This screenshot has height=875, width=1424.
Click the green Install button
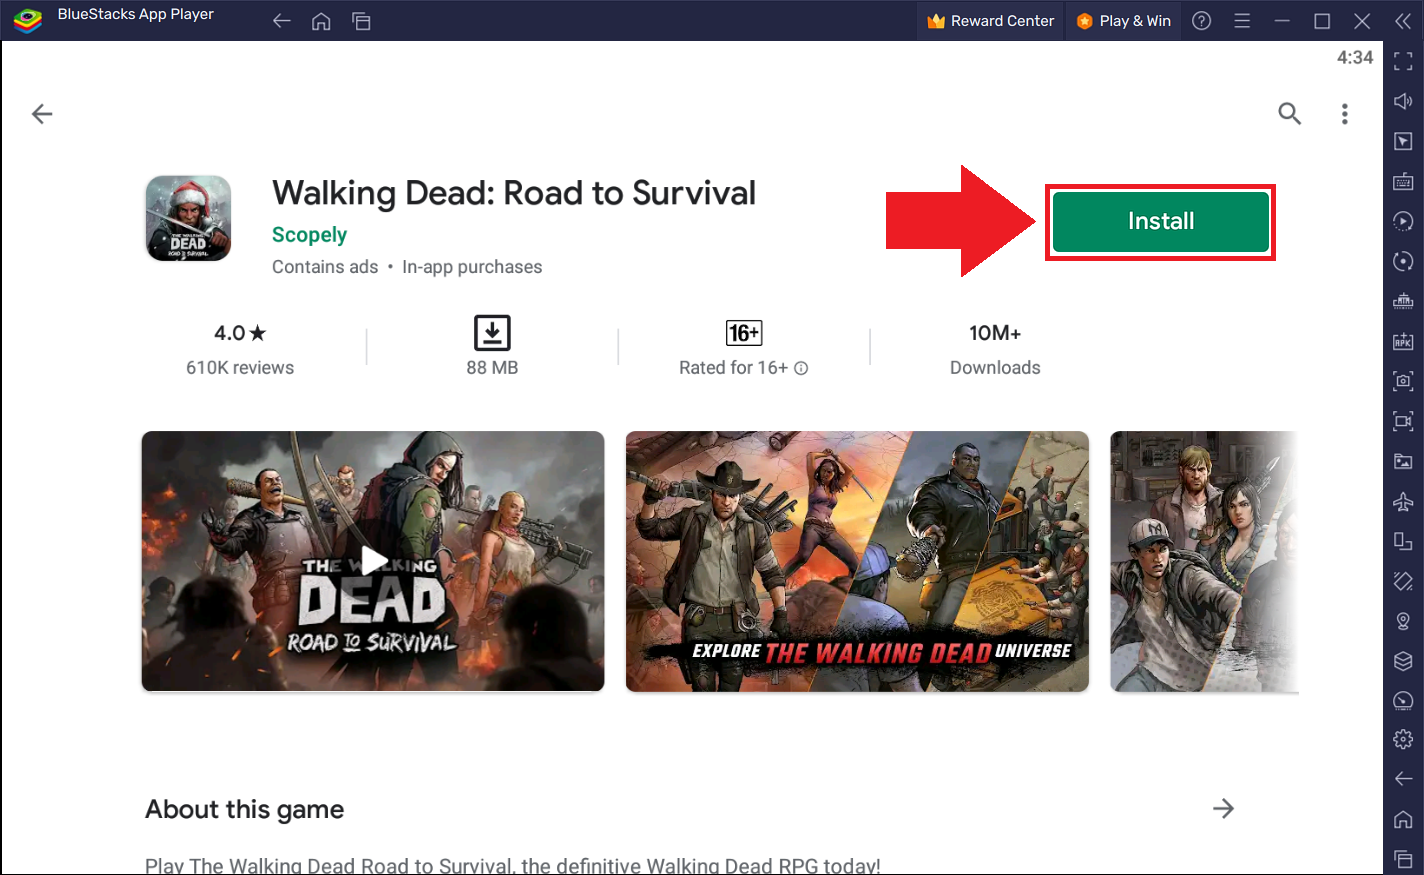click(x=1160, y=221)
